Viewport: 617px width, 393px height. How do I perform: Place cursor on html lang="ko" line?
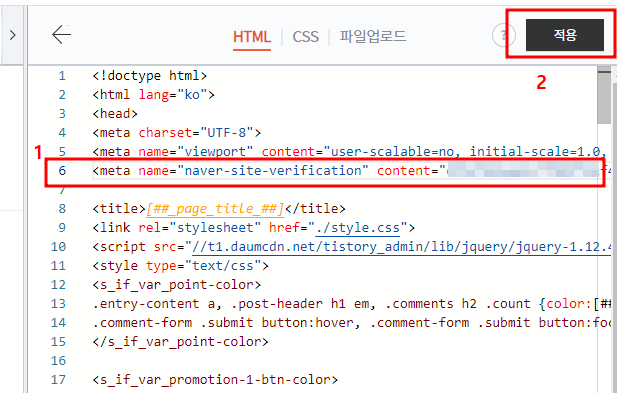(153, 95)
